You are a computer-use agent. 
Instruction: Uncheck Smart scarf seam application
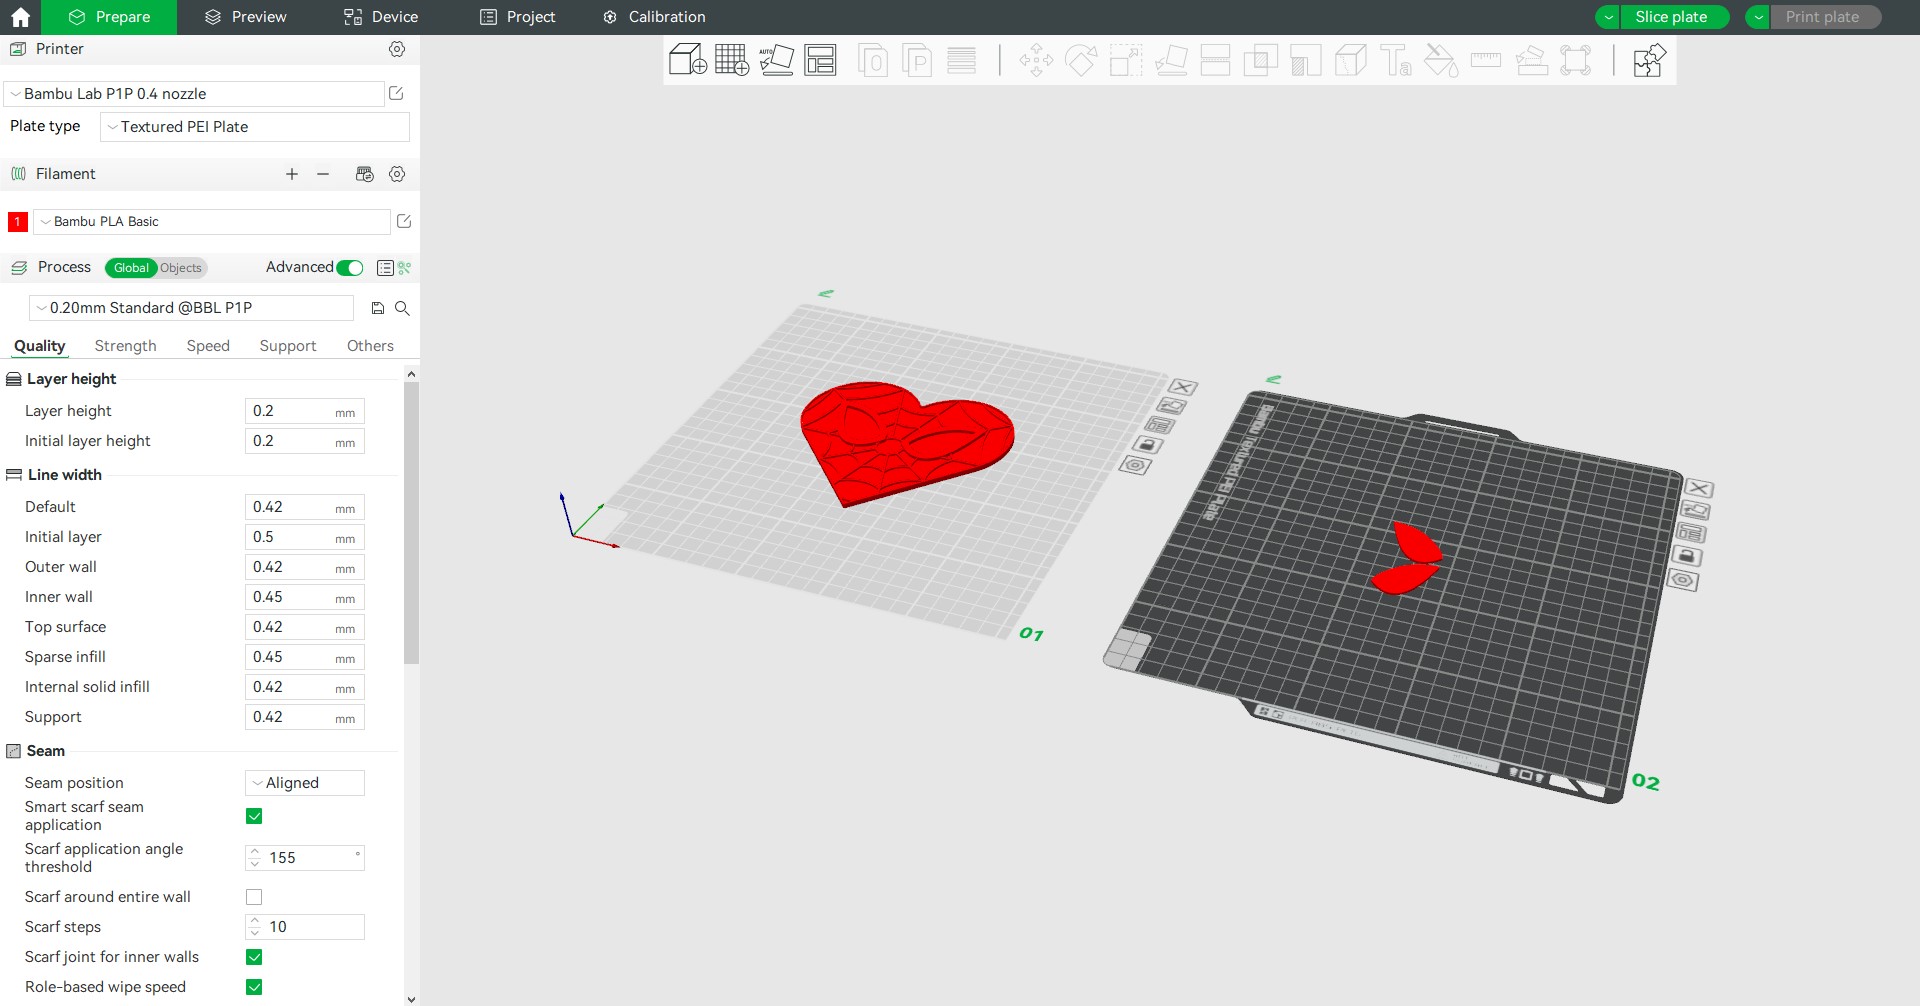(x=254, y=816)
